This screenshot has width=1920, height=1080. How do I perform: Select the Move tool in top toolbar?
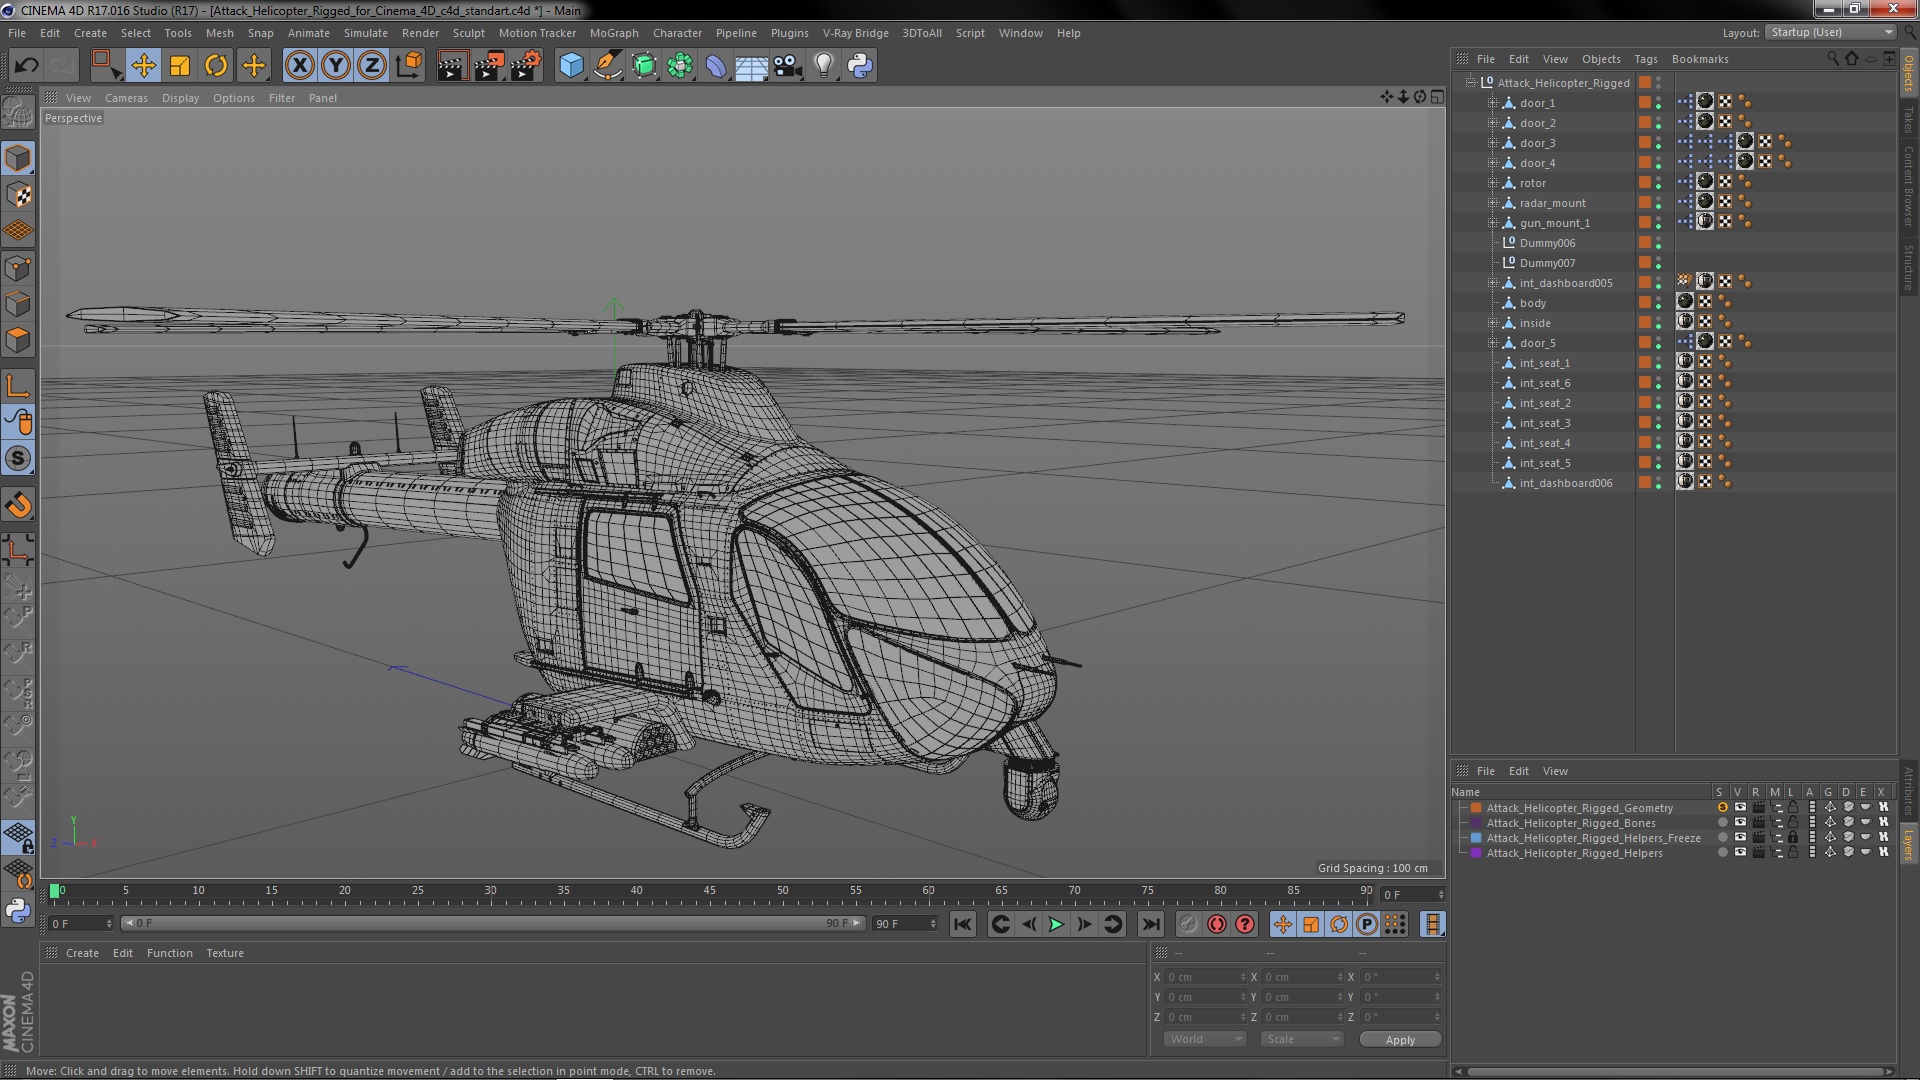click(x=143, y=66)
